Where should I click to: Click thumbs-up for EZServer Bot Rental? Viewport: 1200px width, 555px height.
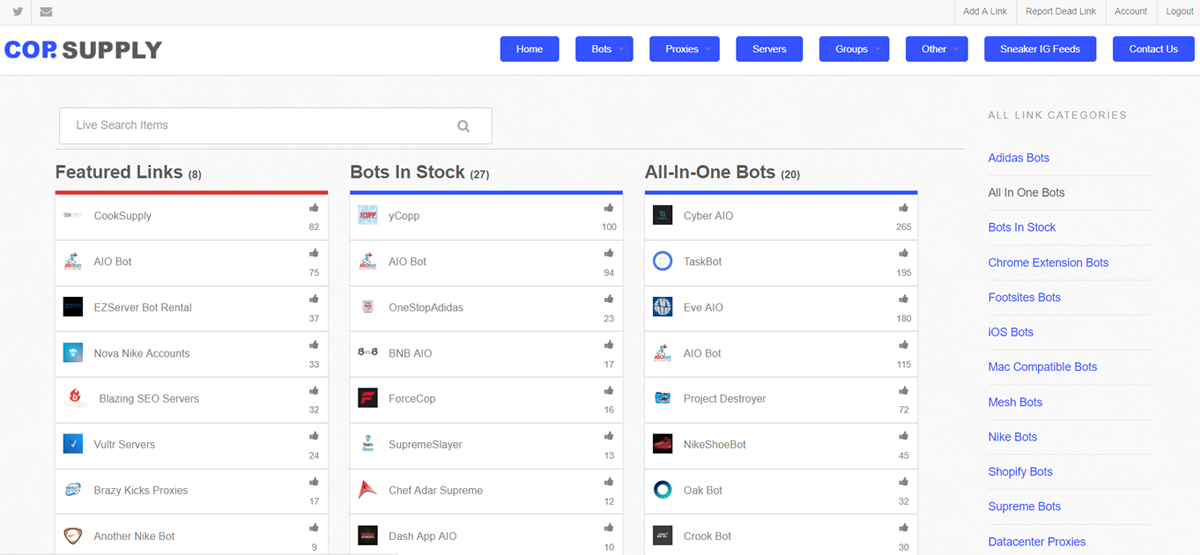(x=314, y=299)
